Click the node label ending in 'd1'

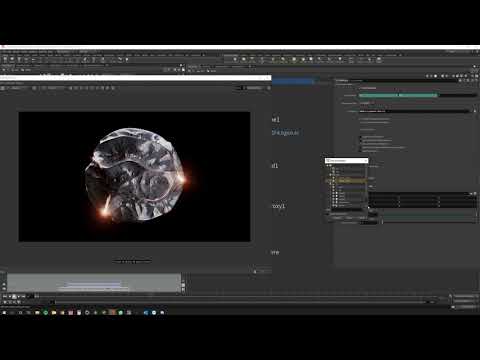[275, 165]
